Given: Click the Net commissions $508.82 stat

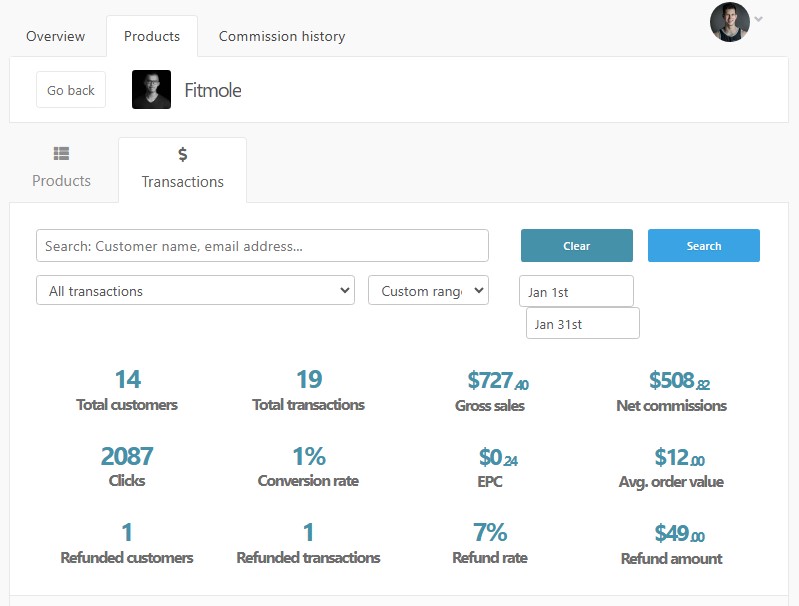Looking at the screenshot, I should (671, 391).
